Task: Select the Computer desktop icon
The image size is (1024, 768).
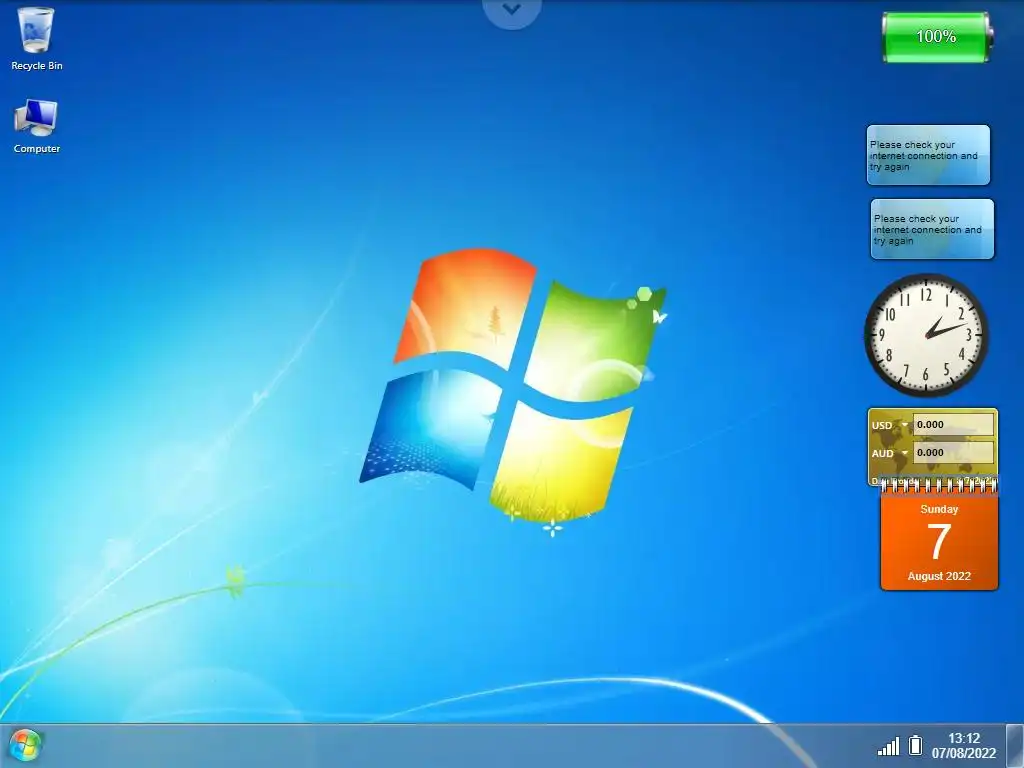Action: pos(37,126)
